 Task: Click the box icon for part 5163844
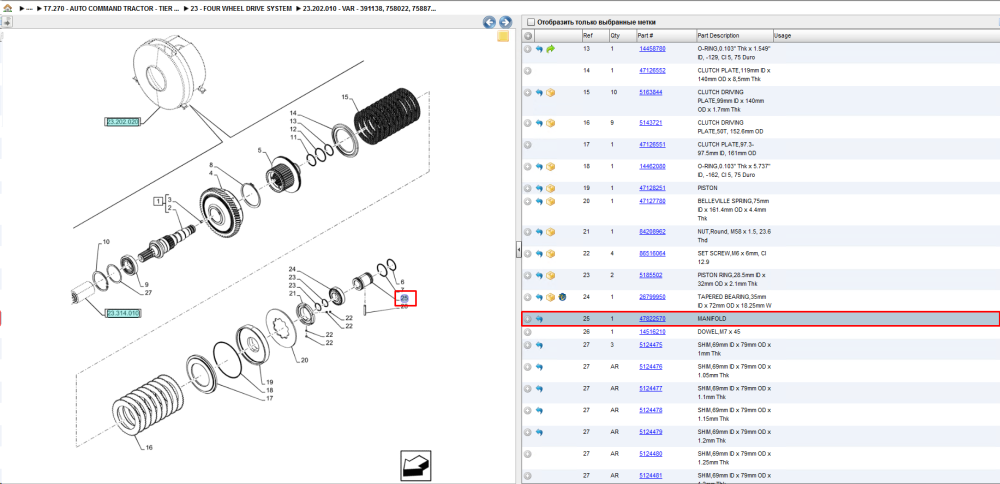click(x=550, y=92)
